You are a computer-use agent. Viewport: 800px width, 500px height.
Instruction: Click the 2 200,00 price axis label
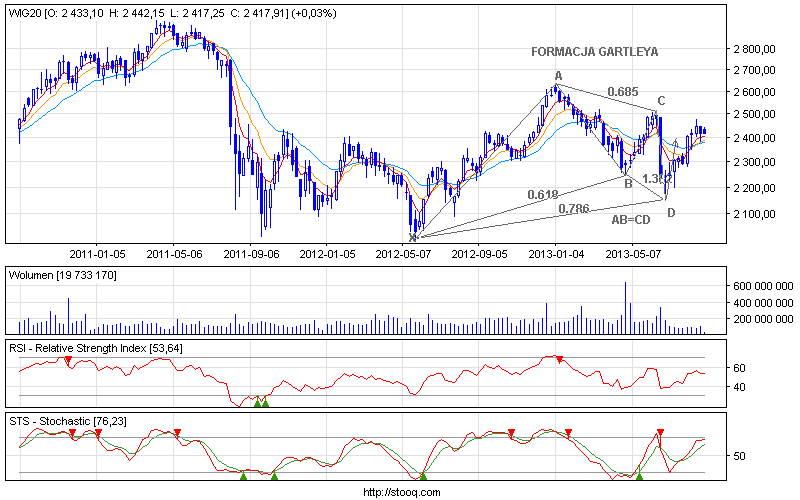coord(754,188)
